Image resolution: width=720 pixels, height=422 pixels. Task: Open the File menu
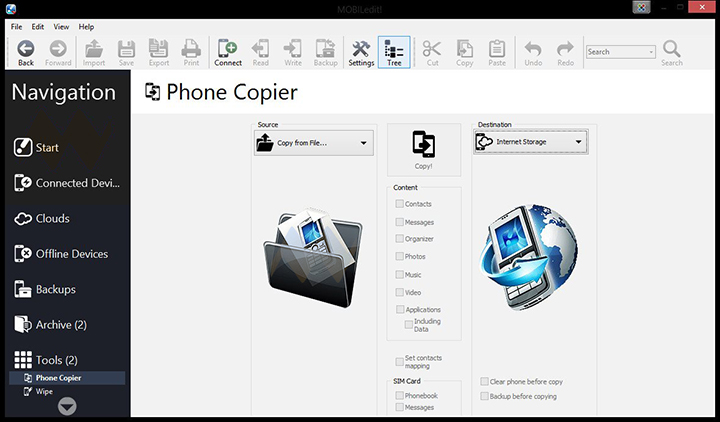click(x=17, y=27)
